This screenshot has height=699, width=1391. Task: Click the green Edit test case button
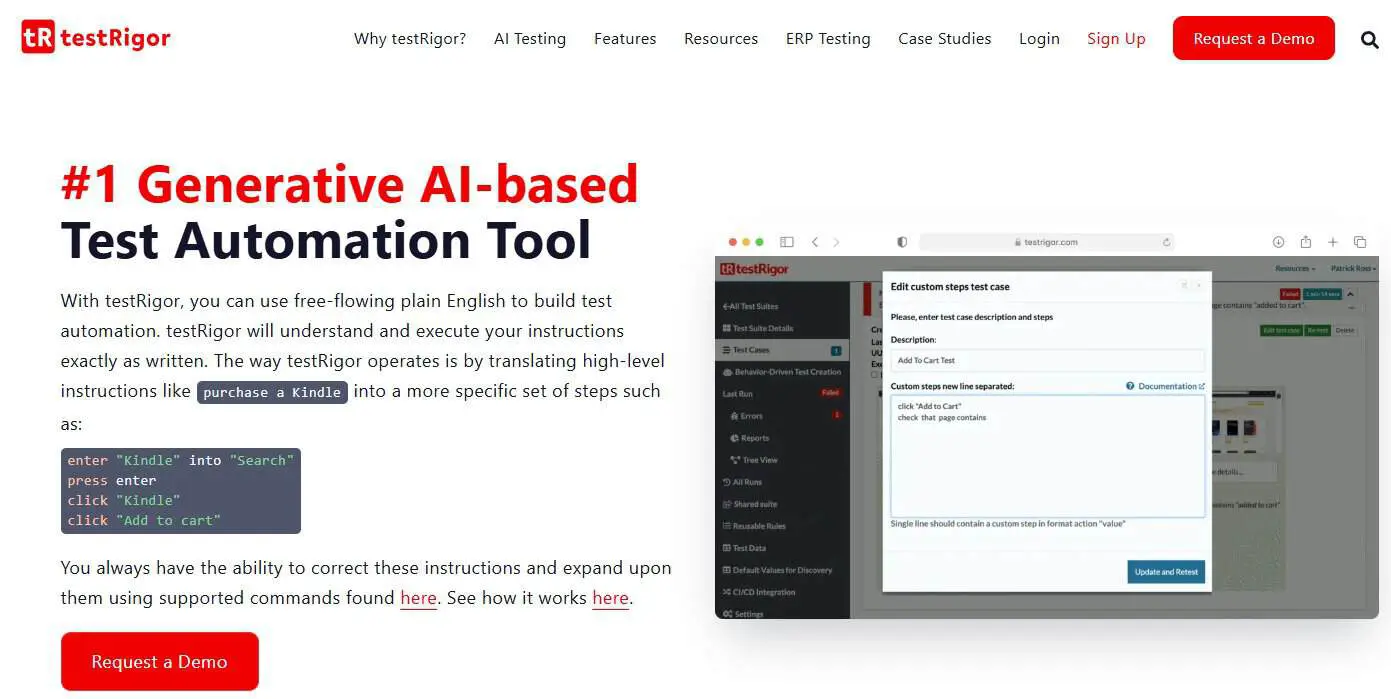coord(1281,330)
